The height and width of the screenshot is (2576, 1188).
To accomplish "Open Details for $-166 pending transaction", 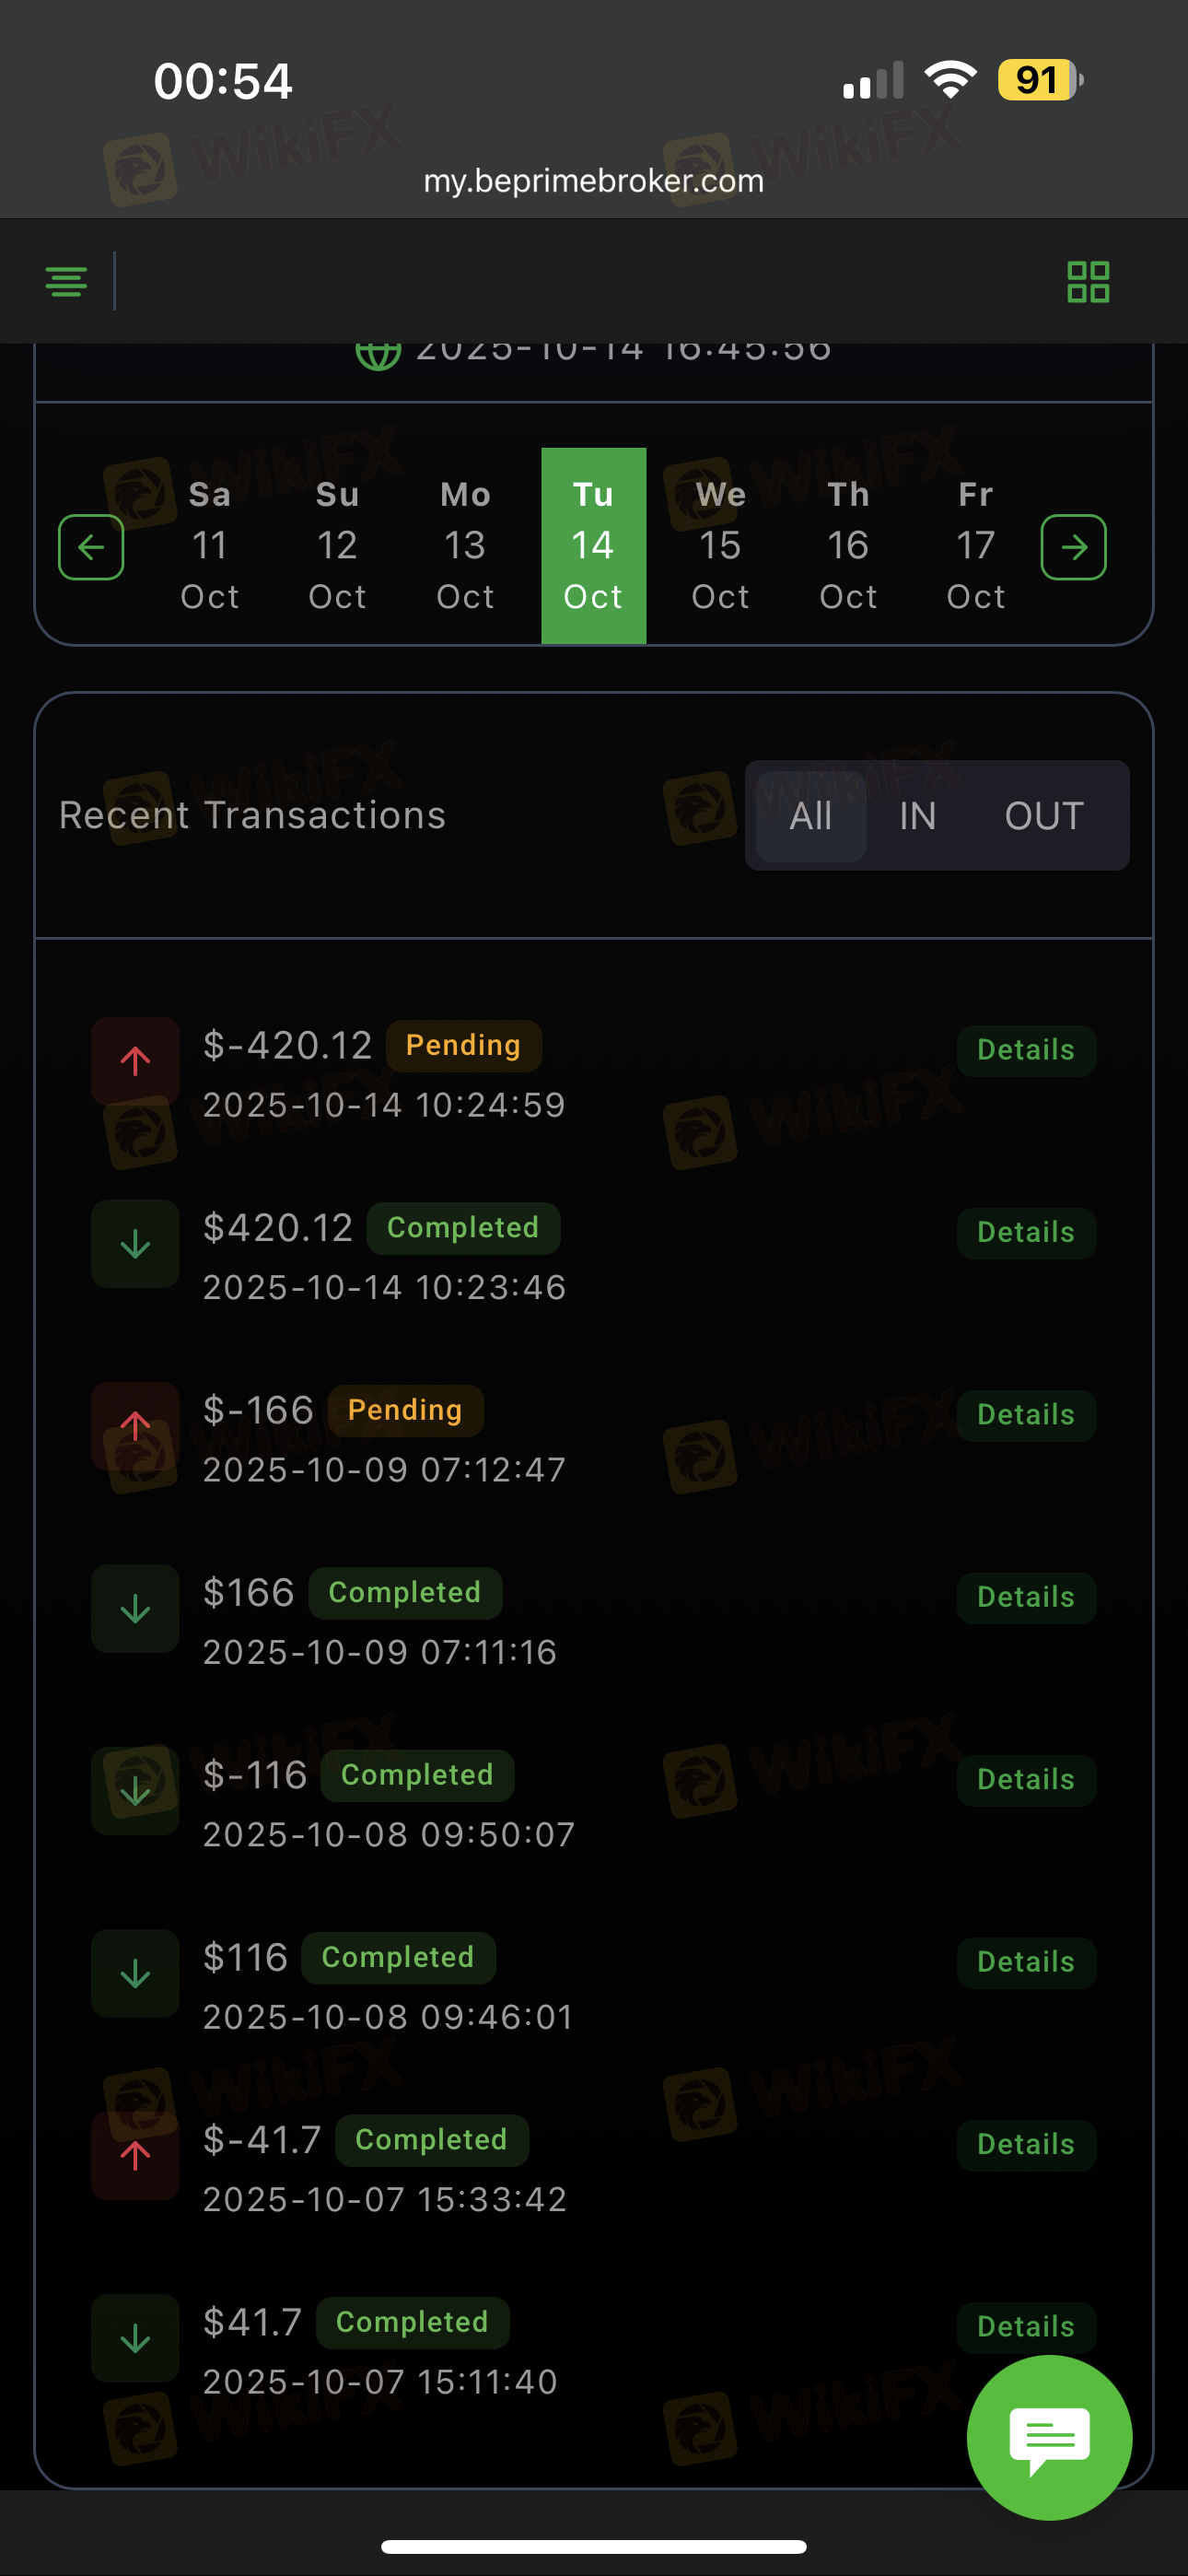I will tap(1025, 1415).
